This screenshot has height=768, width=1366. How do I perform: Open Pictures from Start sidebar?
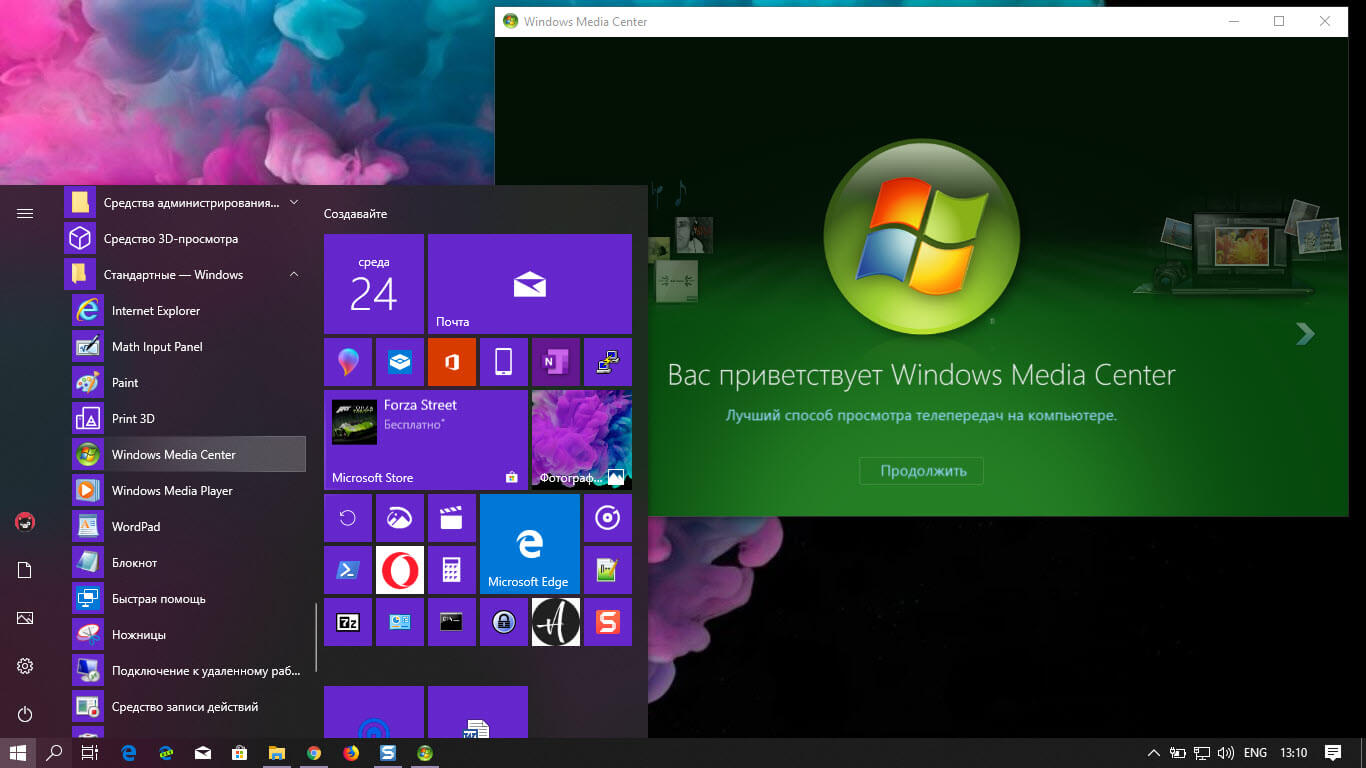[x=25, y=618]
